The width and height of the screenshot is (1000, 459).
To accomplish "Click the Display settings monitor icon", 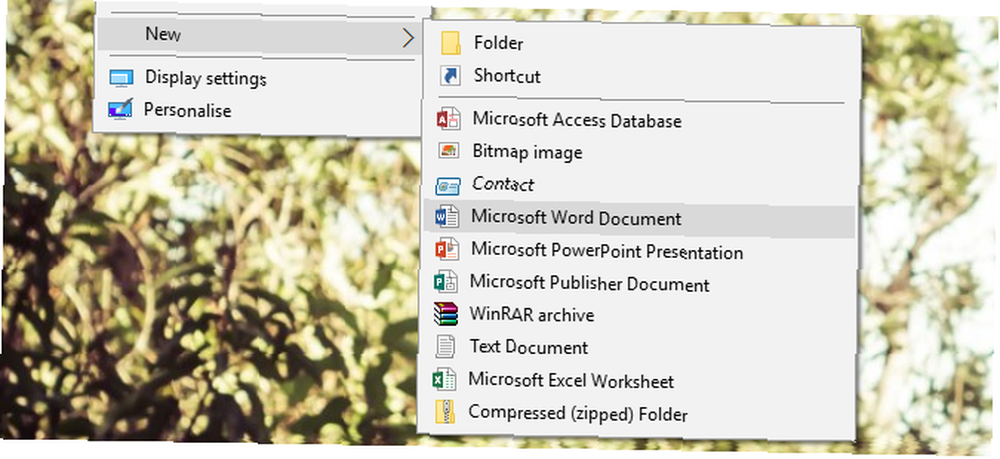I will click(121, 78).
